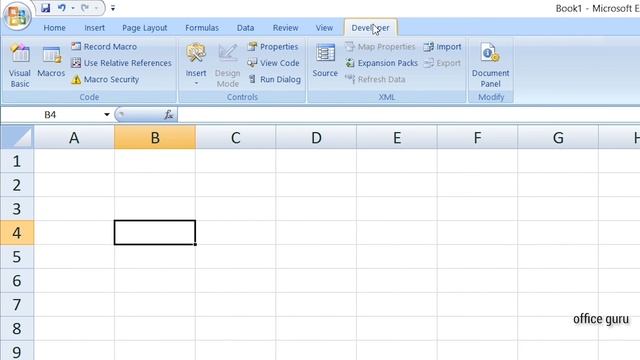Start Record Macro
Image resolution: width=640 pixels, height=360 pixels.
pyautogui.click(x=104, y=47)
